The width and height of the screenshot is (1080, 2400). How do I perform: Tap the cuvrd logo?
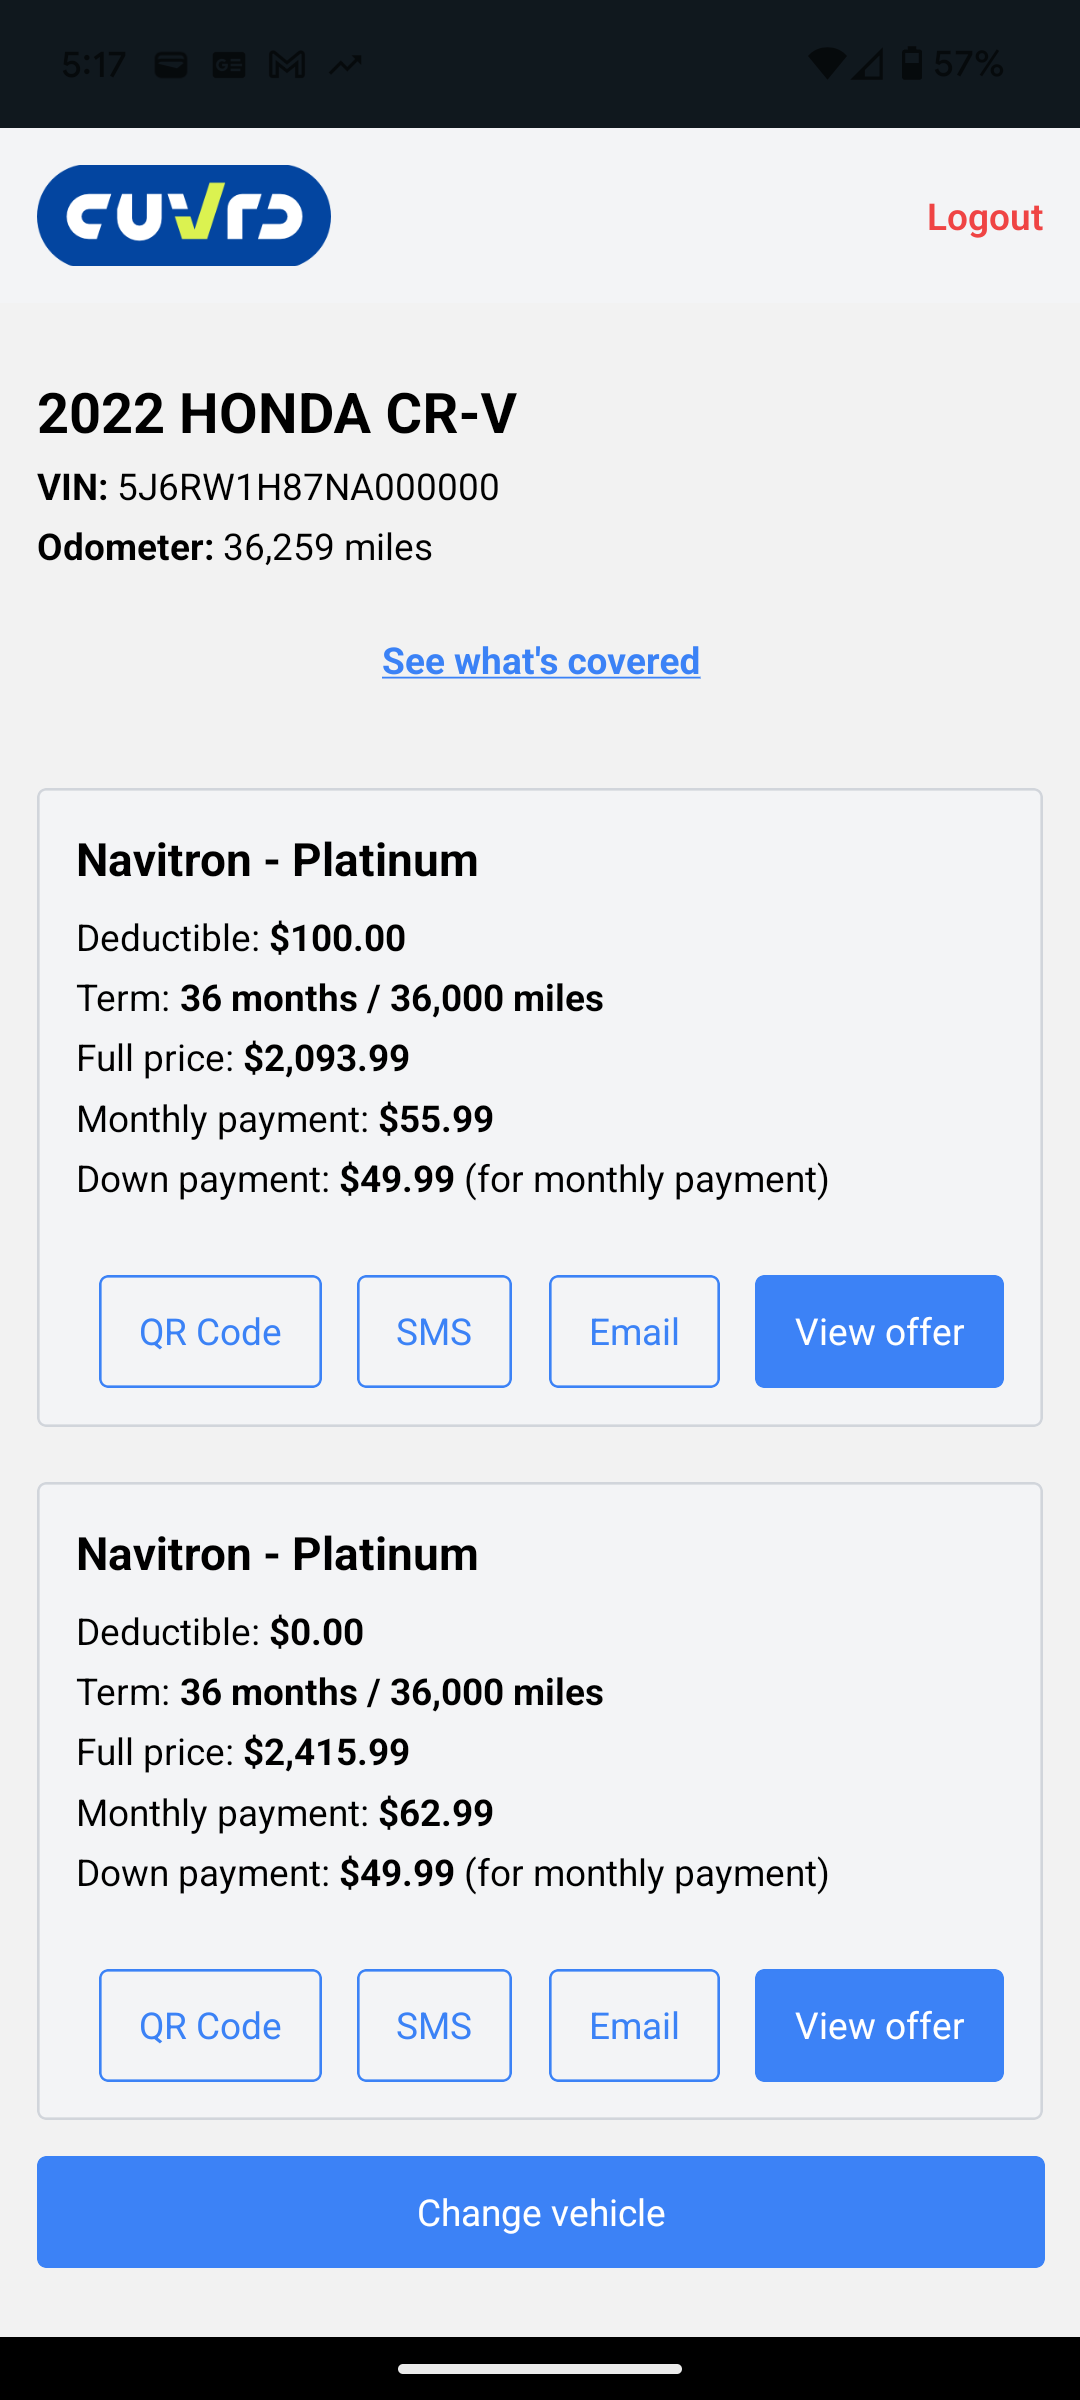pos(184,216)
